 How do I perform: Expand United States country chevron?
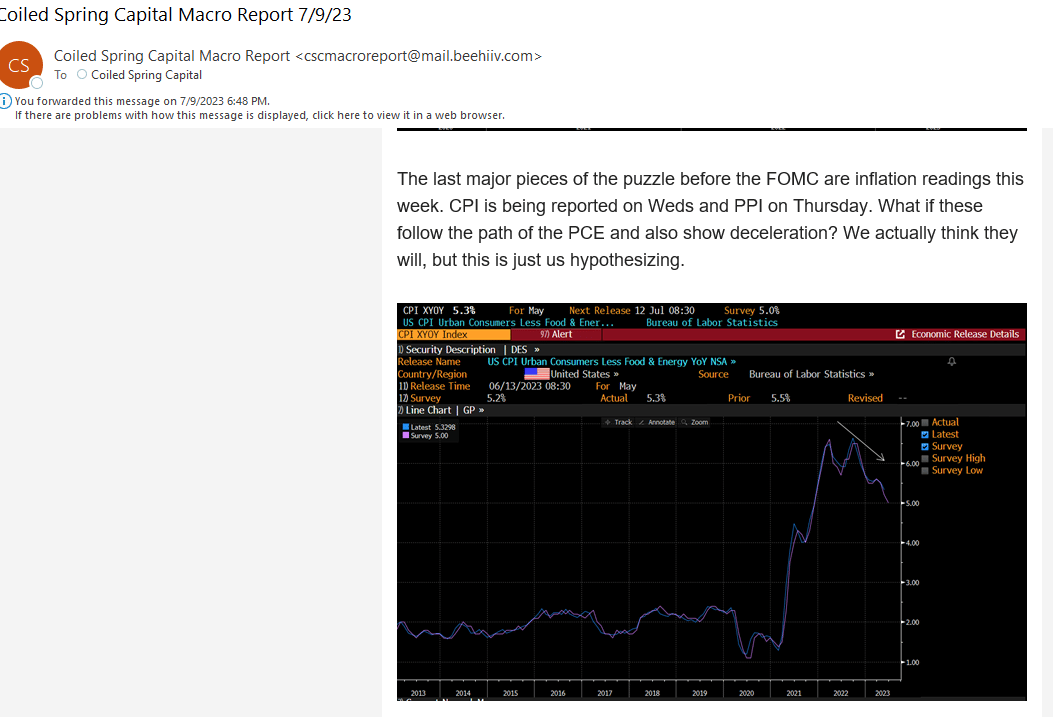click(x=616, y=375)
